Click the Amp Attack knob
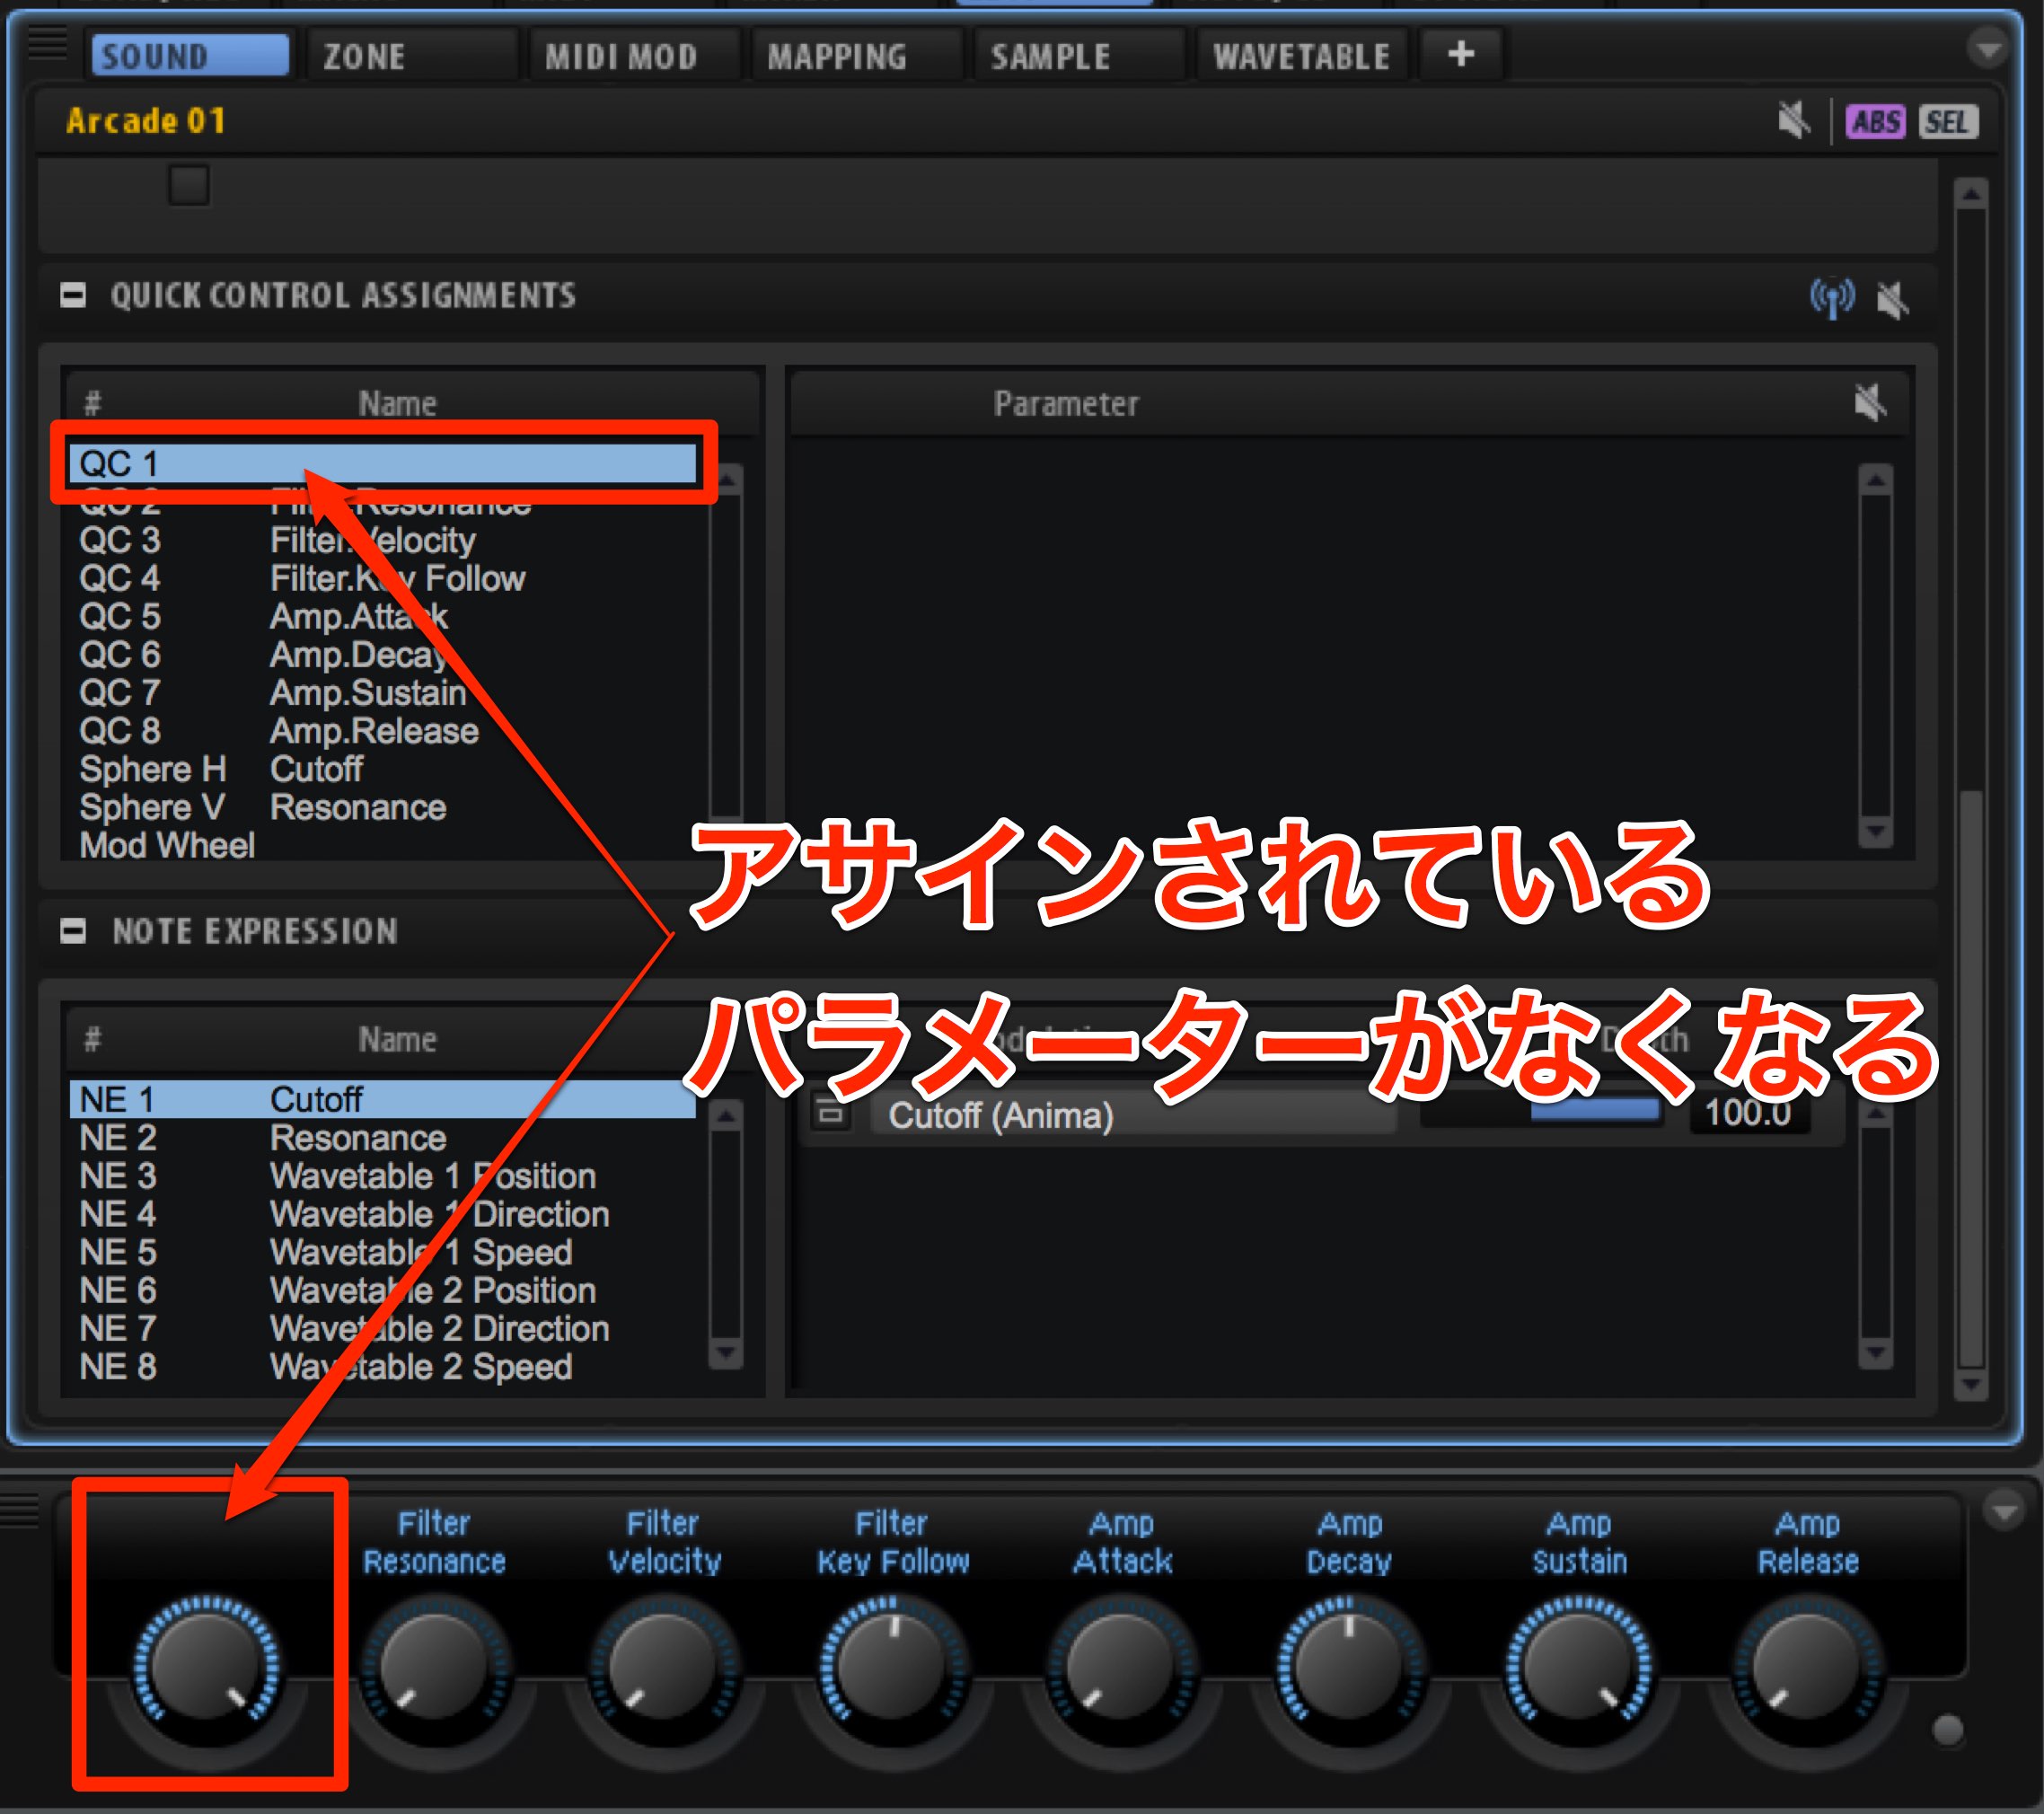Image resolution: width=2044 pixels, height=1814 pixels. click(1120, 1667)
